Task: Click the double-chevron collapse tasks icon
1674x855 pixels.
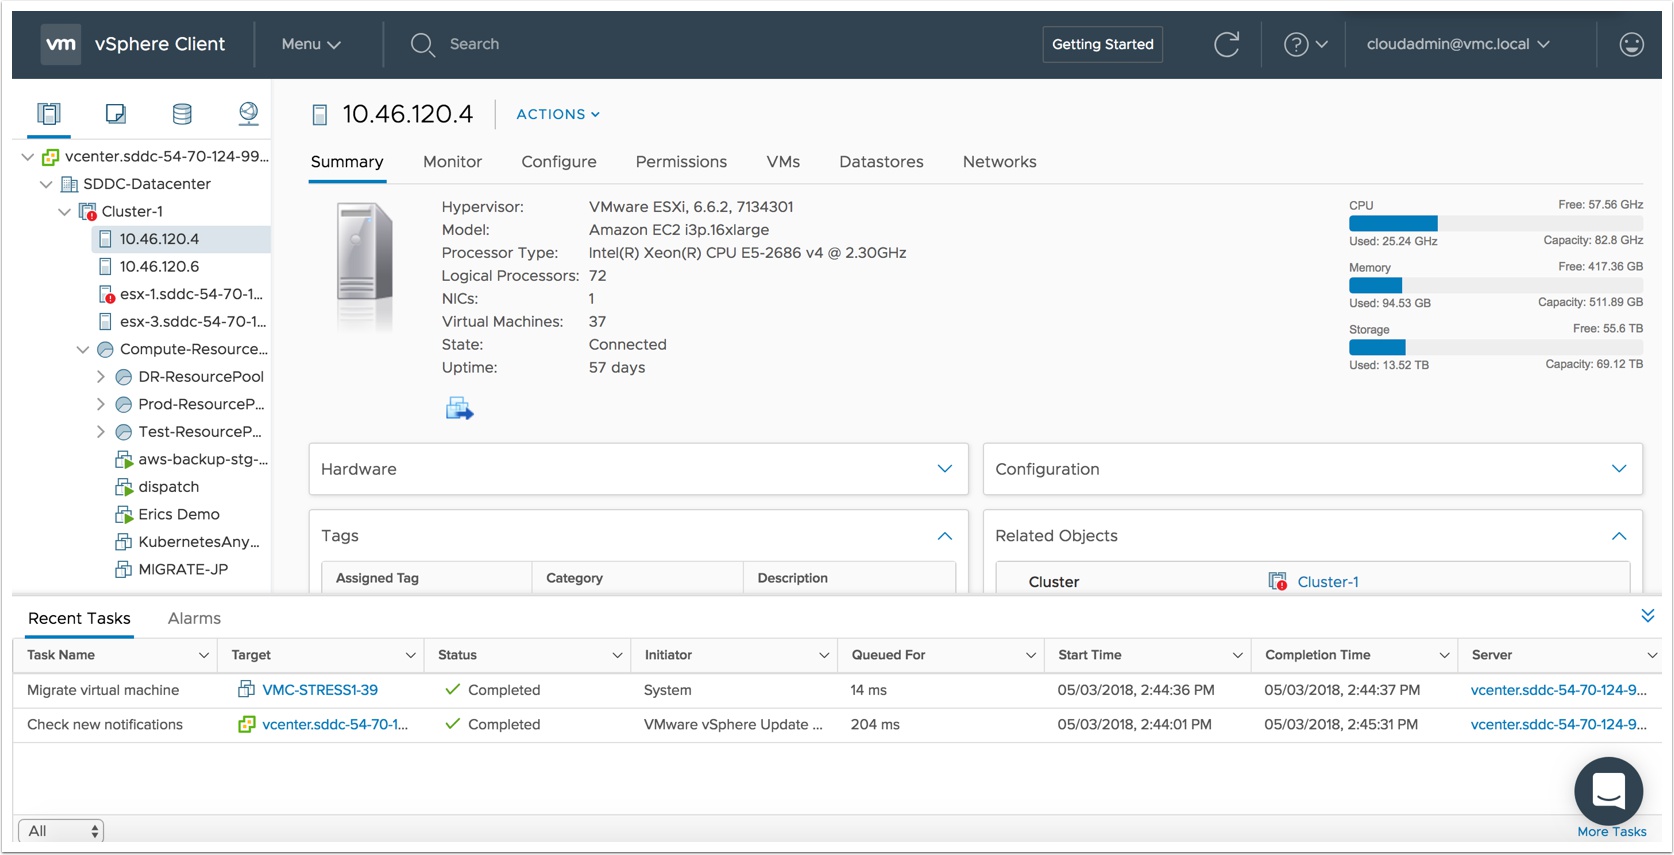Action: coord(1647,616)
